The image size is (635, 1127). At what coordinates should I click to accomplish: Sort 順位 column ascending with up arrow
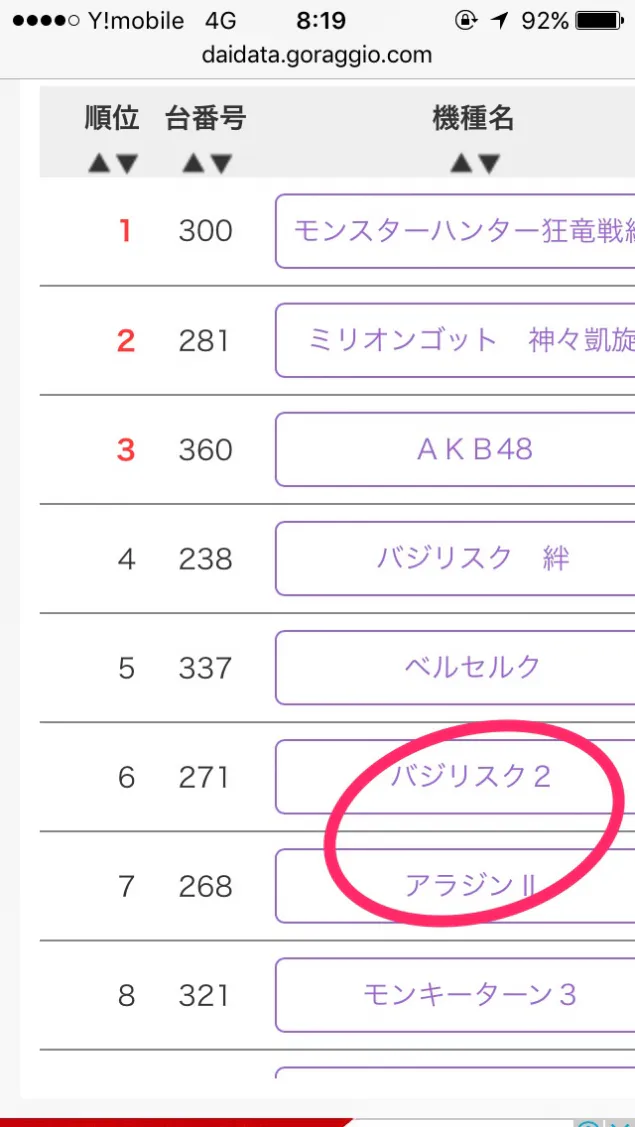tap(99, 165)
